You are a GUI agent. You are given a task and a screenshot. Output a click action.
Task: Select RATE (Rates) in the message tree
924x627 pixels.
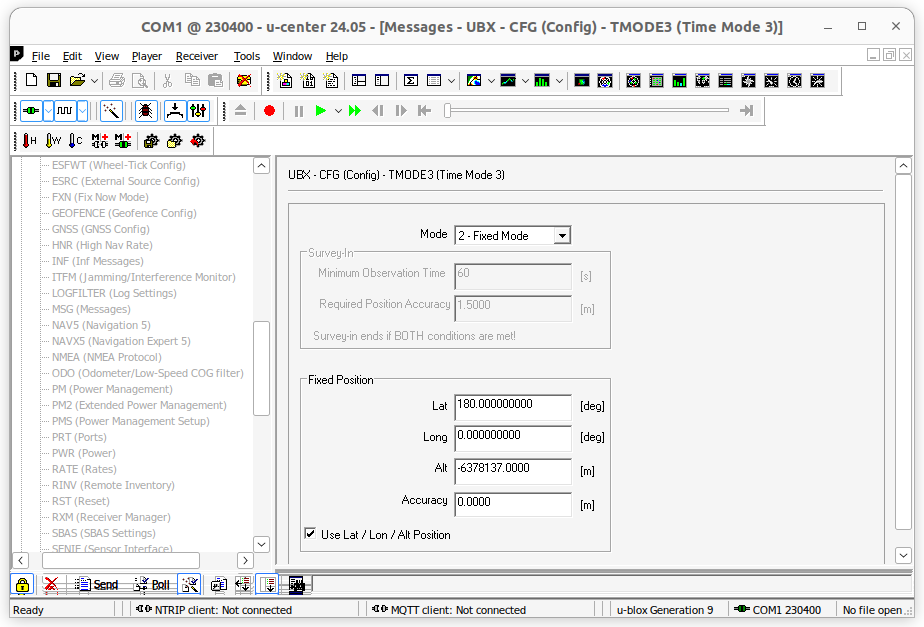(84, 469)
